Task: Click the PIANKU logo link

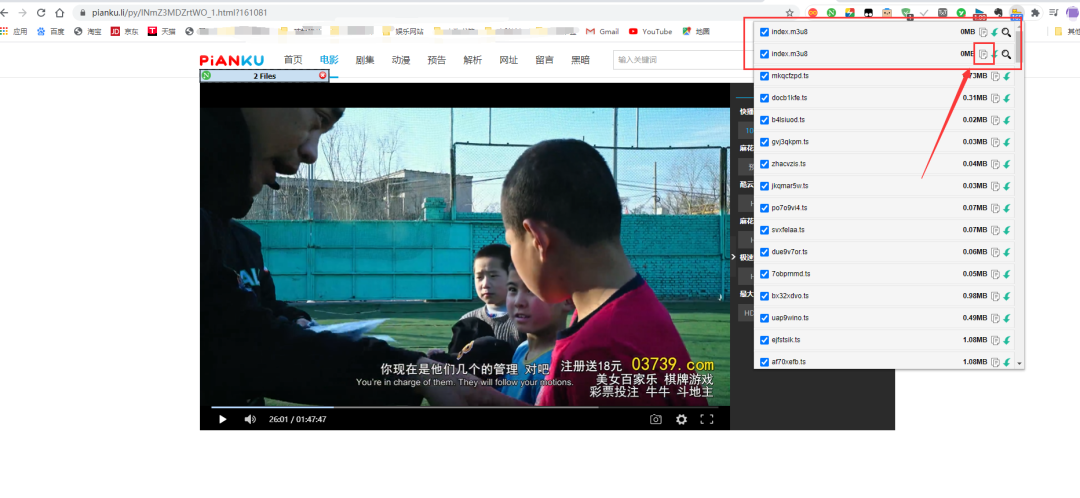Action: point(231,60)
